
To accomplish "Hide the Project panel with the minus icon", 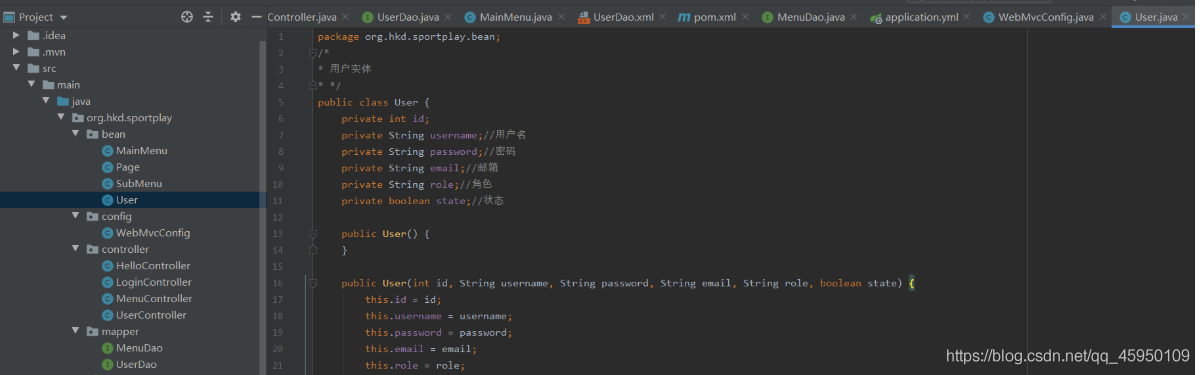I will (257, 17).
